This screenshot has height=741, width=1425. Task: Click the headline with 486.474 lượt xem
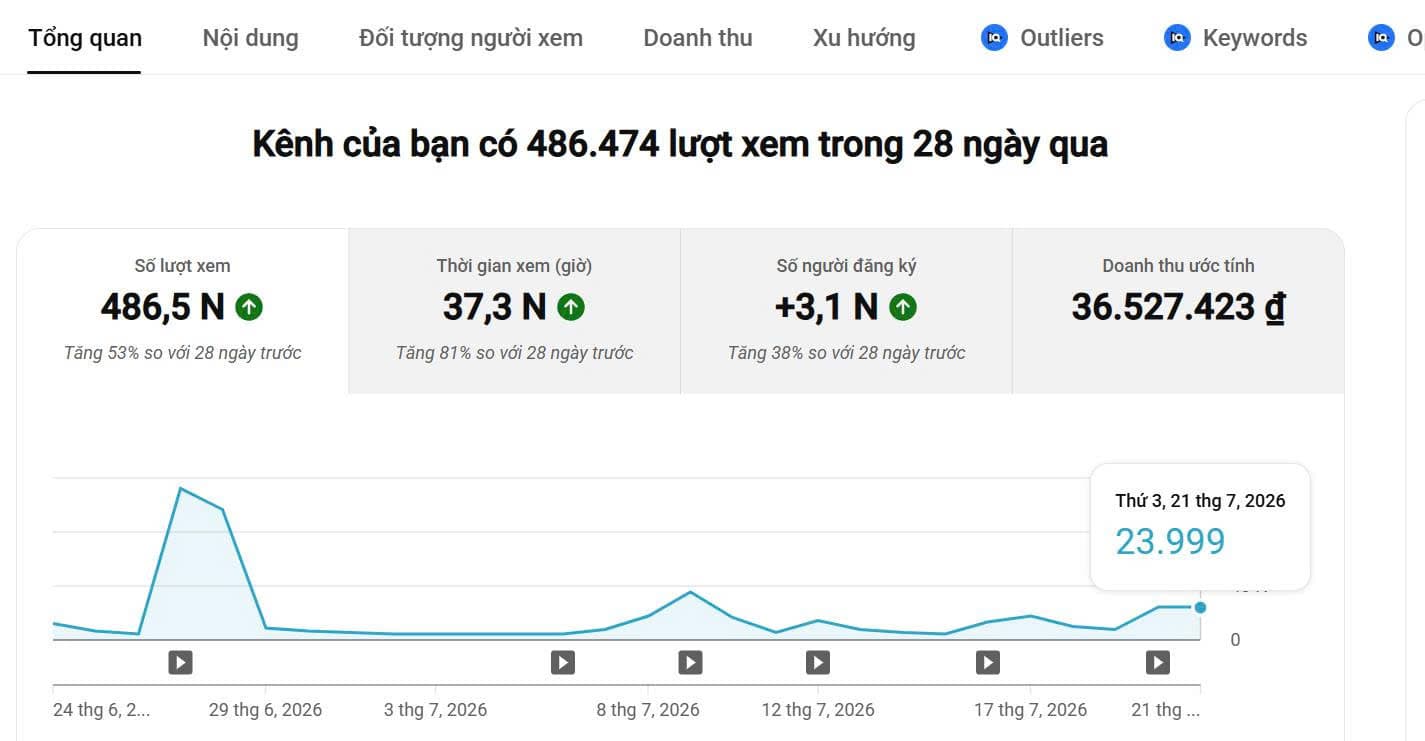(680, 144)
